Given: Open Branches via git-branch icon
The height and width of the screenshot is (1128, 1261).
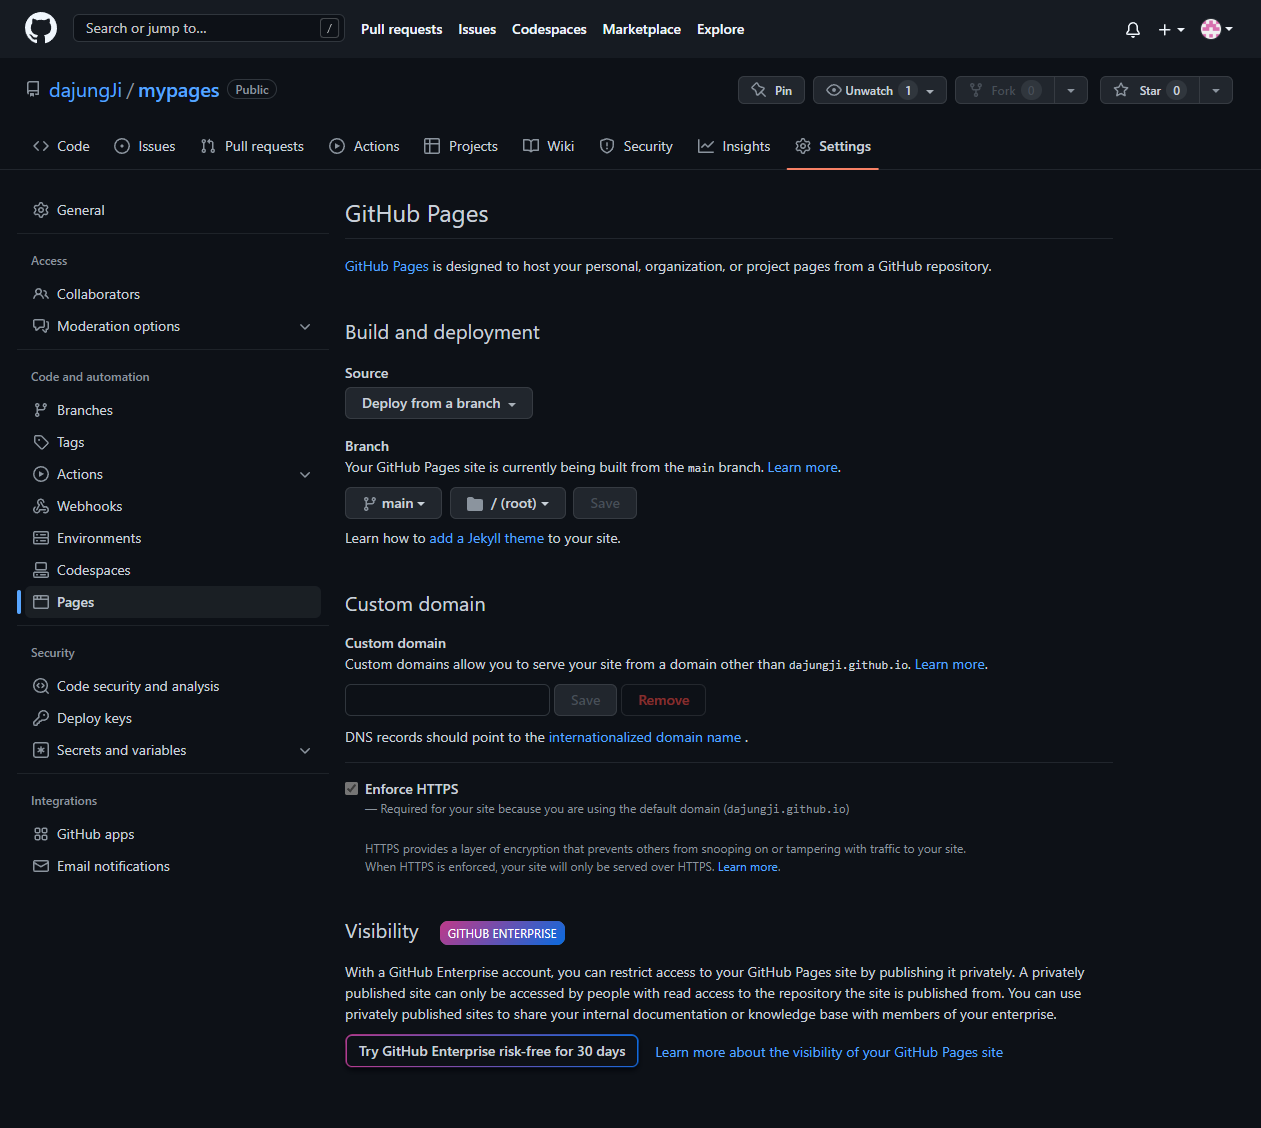Looking at the screenshot, I should pos(41,410).
